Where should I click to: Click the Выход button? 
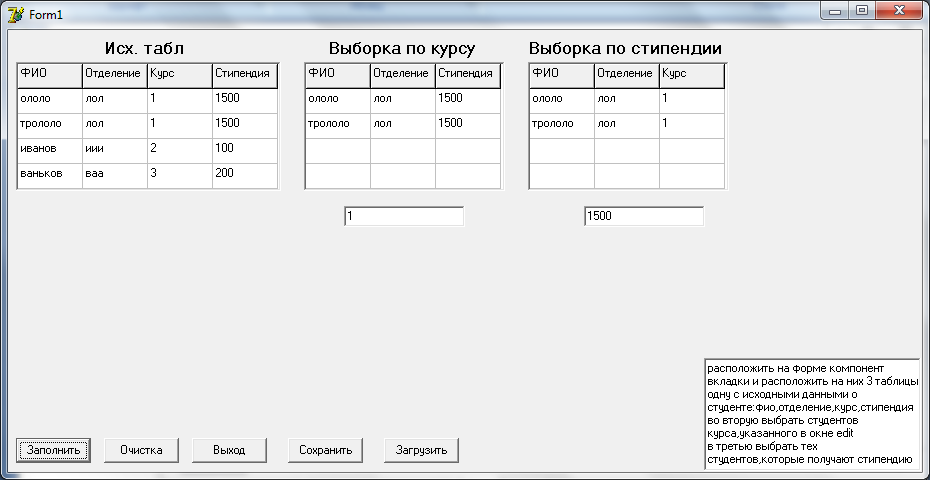229,450
